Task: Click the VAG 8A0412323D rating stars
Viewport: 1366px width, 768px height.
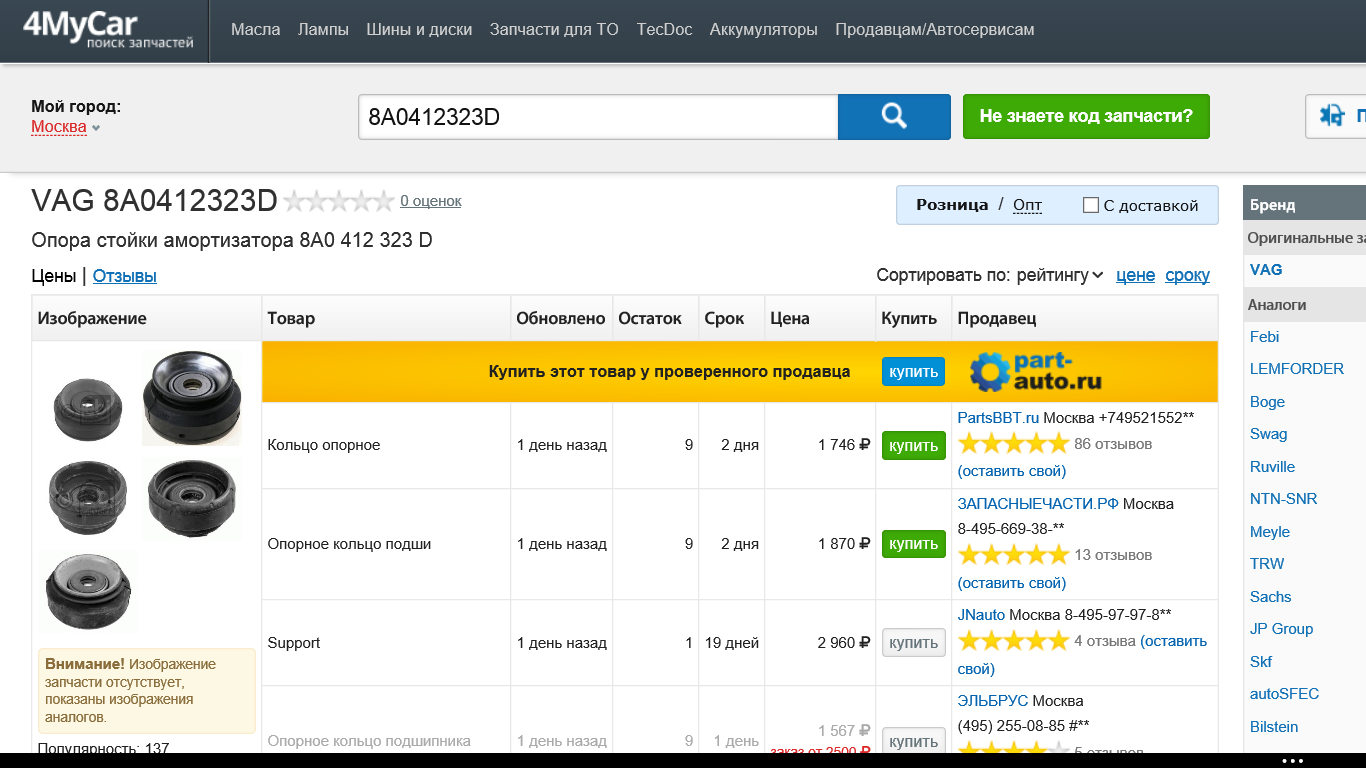Action: 339,201
